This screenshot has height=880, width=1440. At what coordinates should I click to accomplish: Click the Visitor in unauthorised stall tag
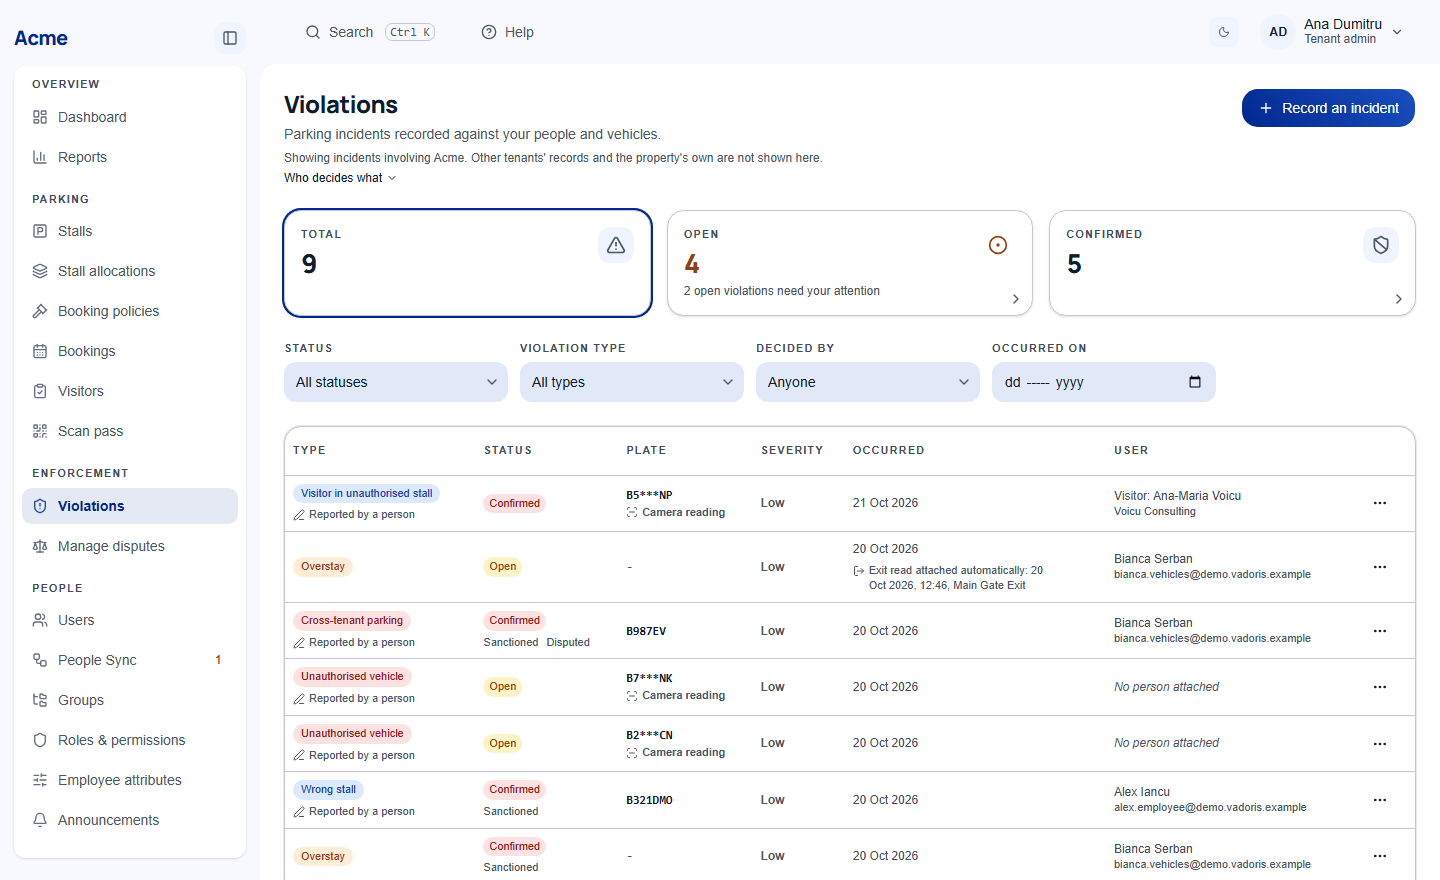(366, 493)
